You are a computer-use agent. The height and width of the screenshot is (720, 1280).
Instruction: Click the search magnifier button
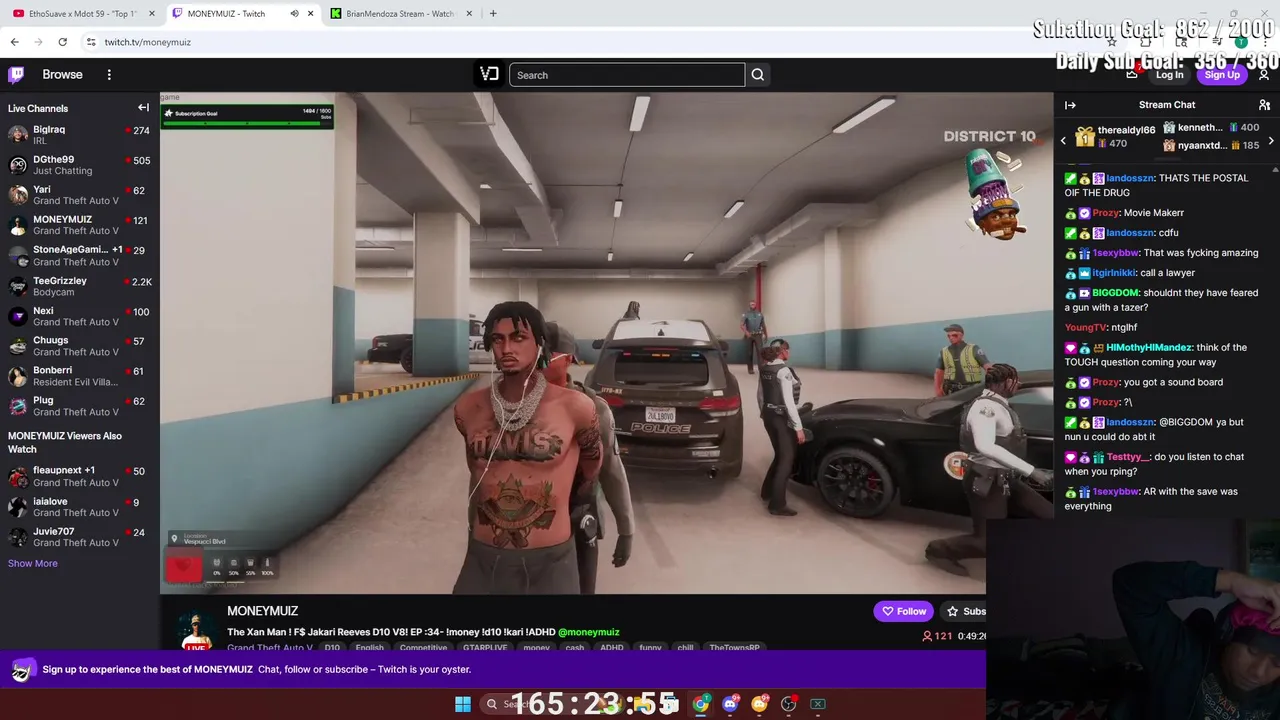(x=758, y=75)
